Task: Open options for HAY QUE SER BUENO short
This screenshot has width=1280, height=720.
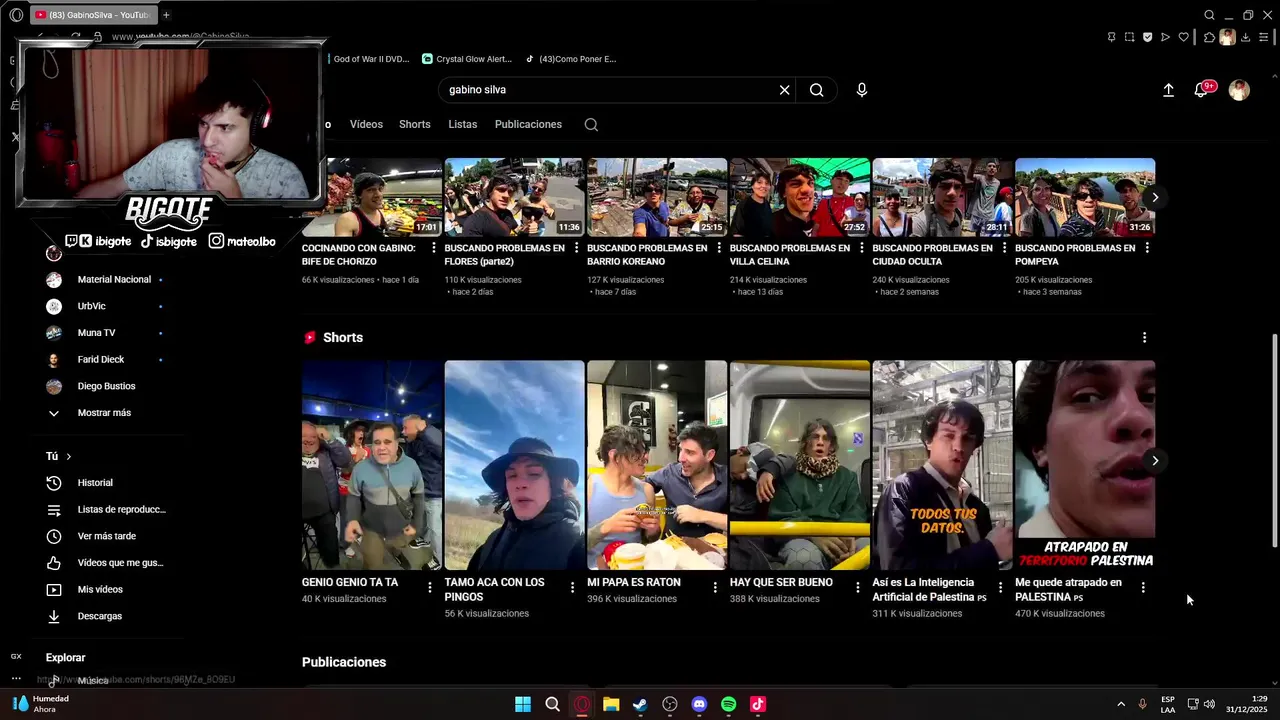Action: [x=857, y=588]
